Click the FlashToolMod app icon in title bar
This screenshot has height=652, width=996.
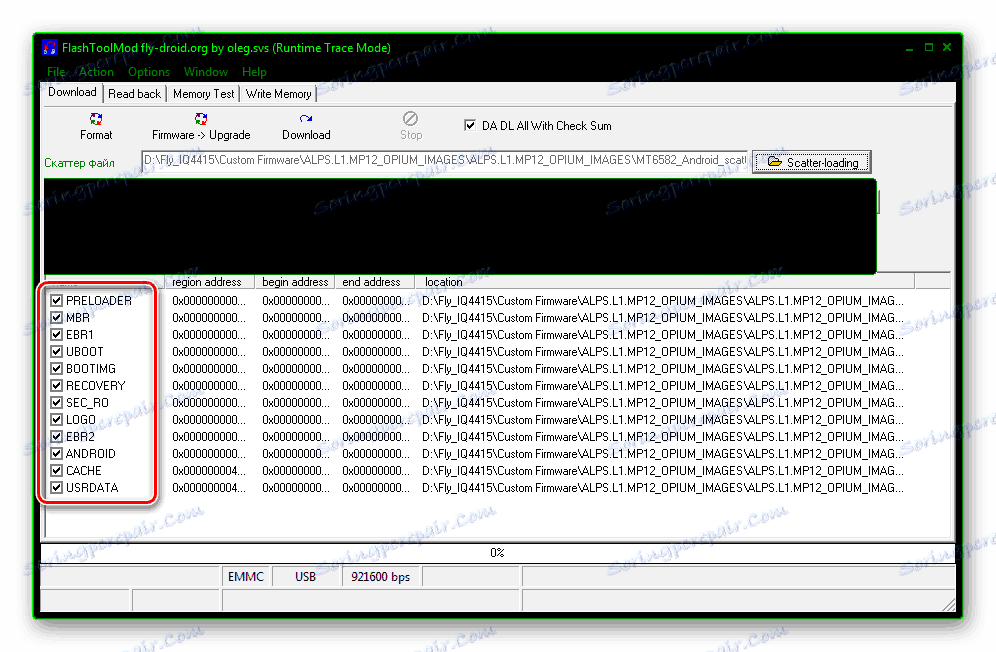pos(50,47)
